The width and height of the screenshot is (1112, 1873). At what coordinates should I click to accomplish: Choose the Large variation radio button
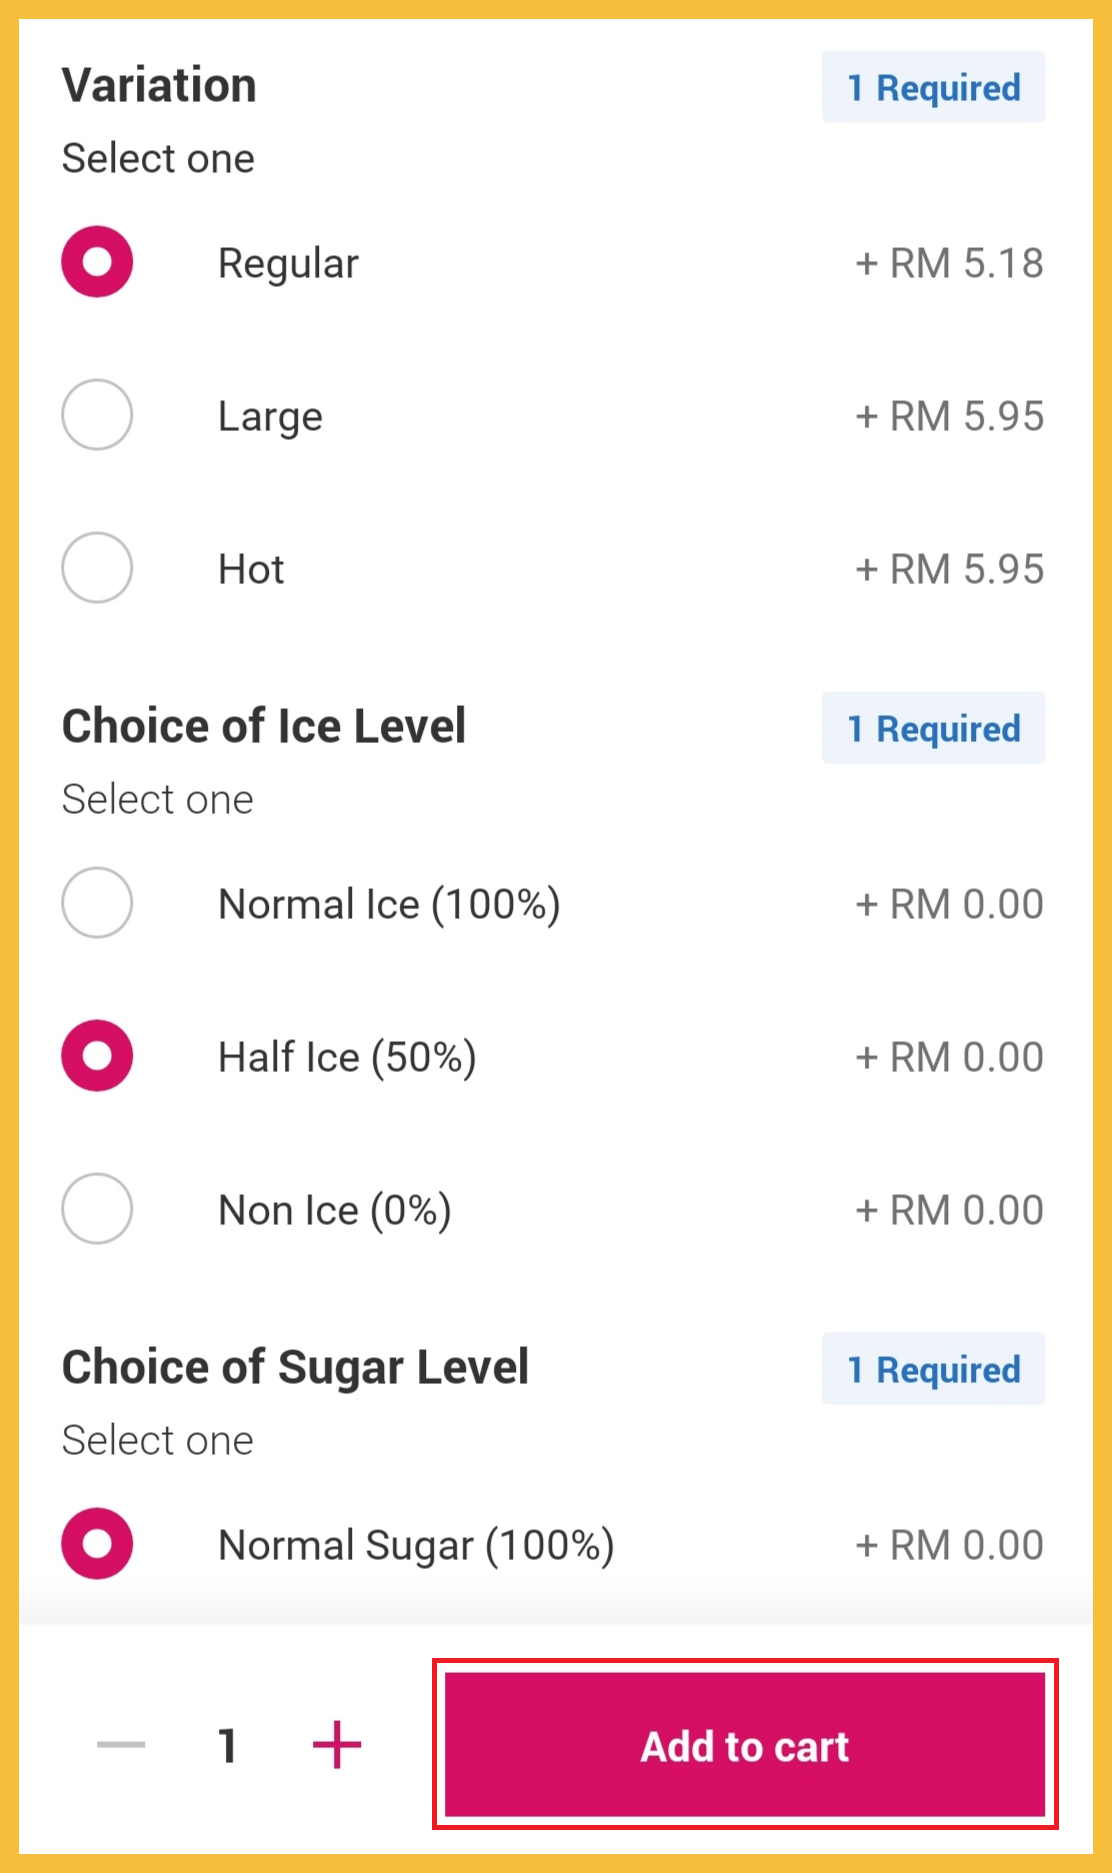[x=97, y=415]
